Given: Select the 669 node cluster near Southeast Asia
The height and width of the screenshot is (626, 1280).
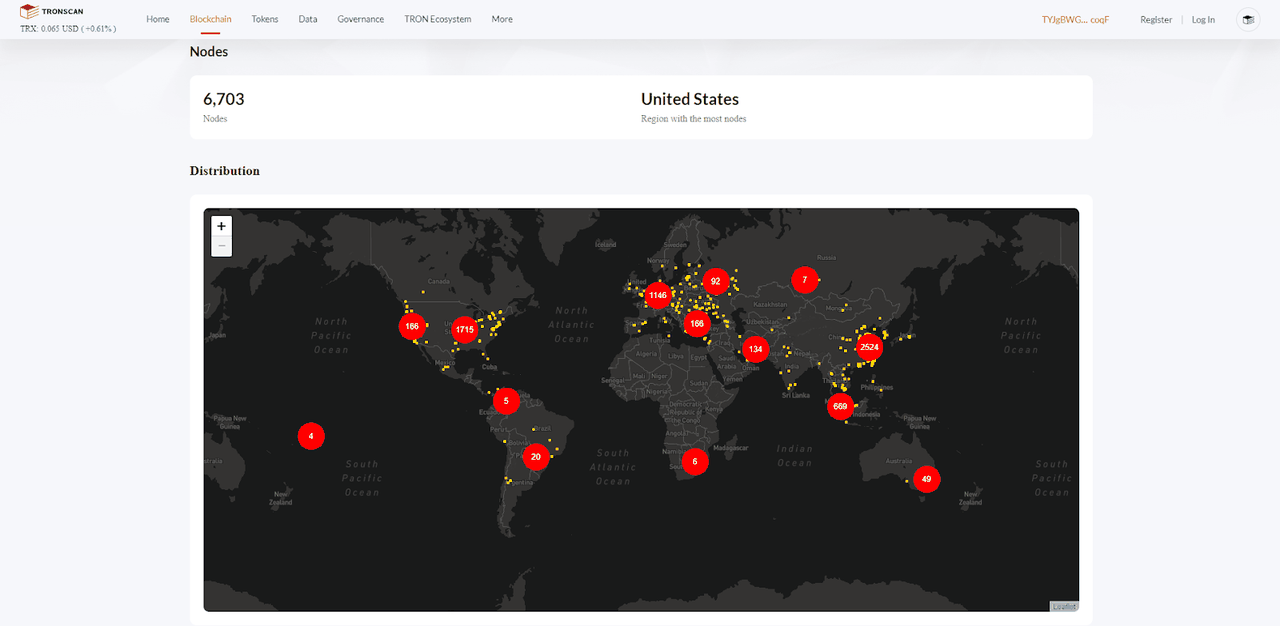Looking at the screenshot, I should point(840,406).
